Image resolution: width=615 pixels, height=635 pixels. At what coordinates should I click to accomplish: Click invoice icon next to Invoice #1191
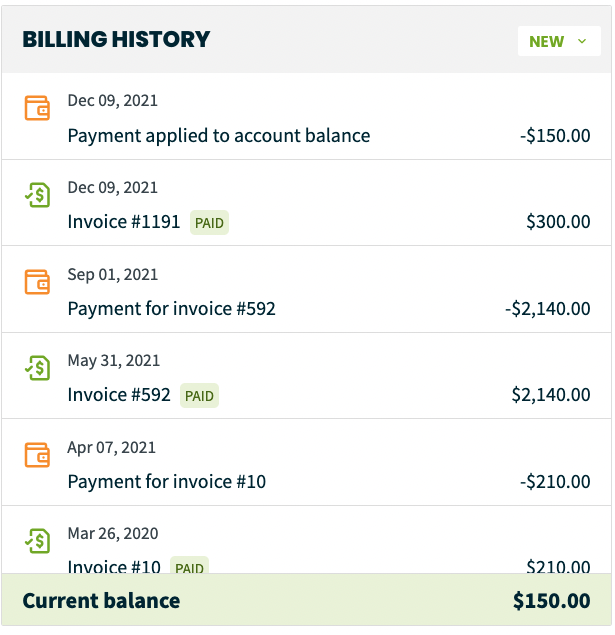click(x=37, y=194)
